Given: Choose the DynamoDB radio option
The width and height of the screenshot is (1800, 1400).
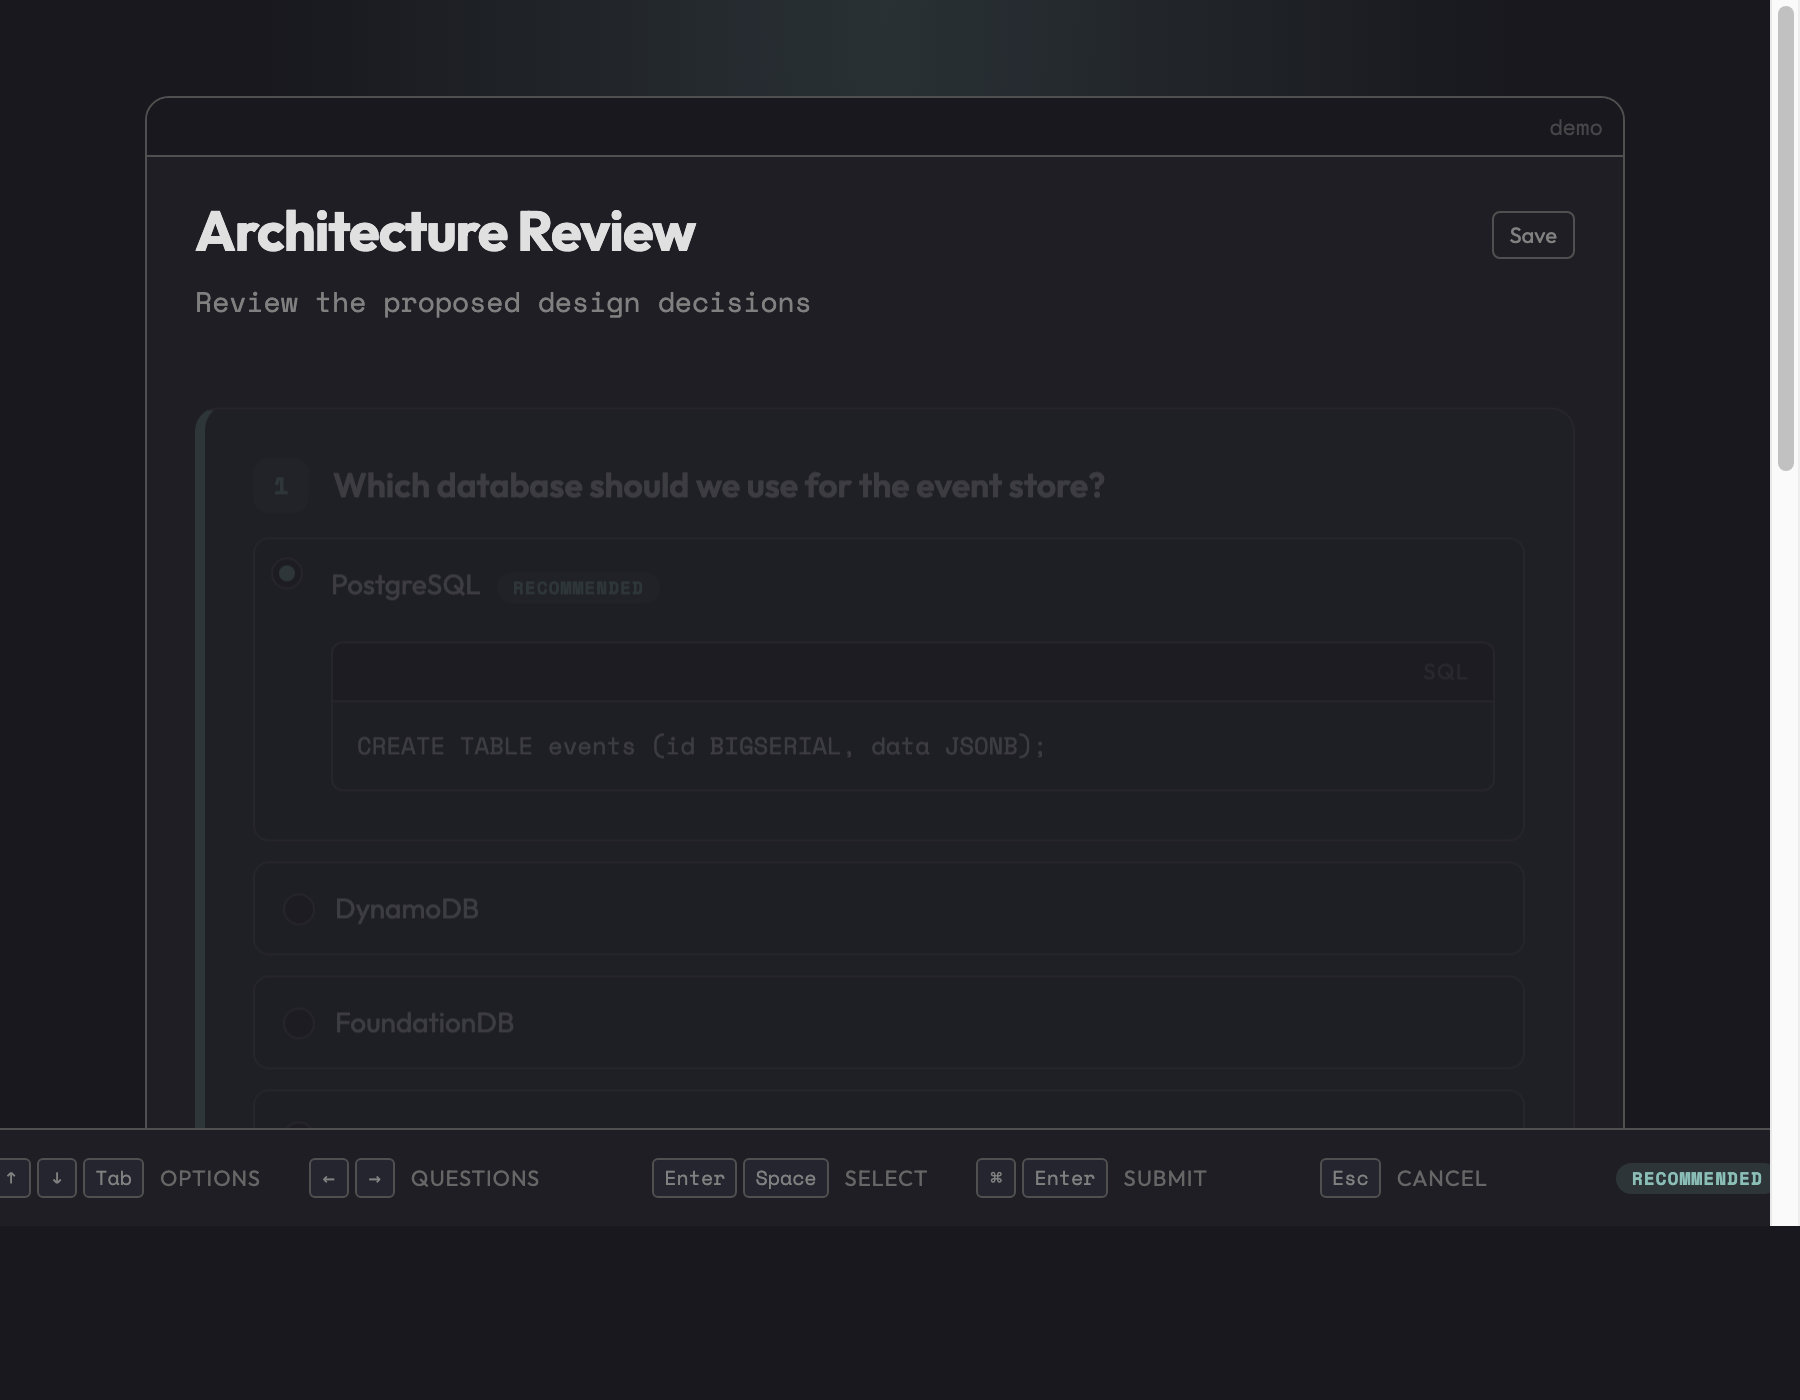Looking at the screenshot, I should tap(299, 909).
